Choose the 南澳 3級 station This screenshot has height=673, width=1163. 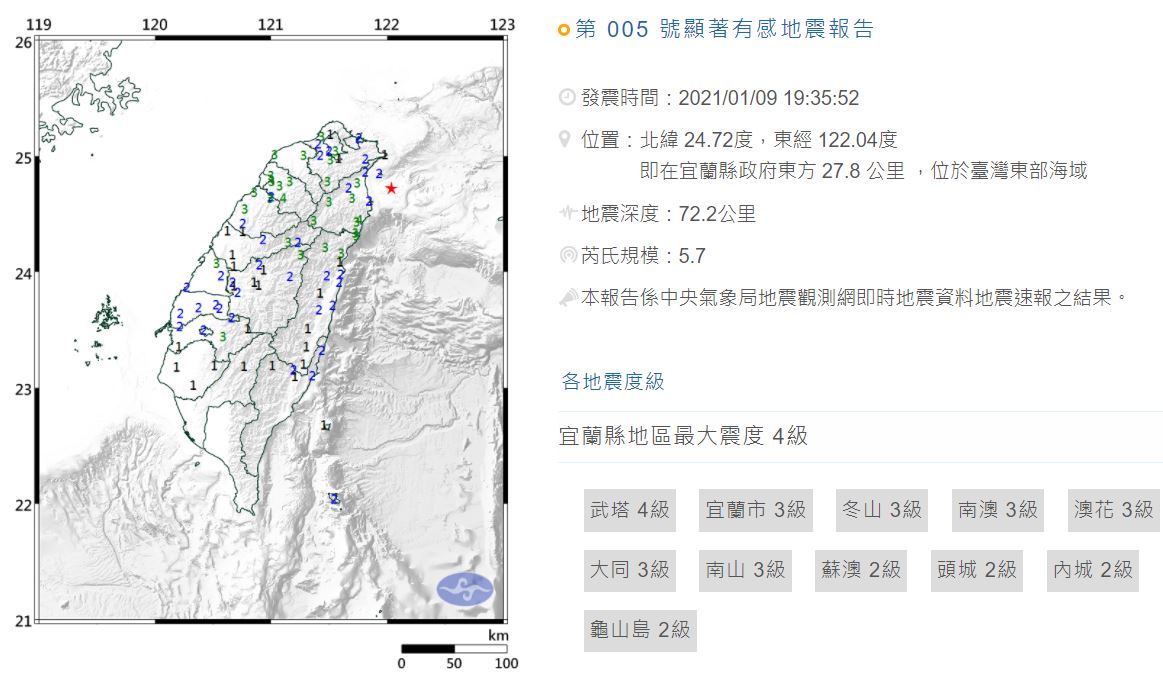click(997, 510)
